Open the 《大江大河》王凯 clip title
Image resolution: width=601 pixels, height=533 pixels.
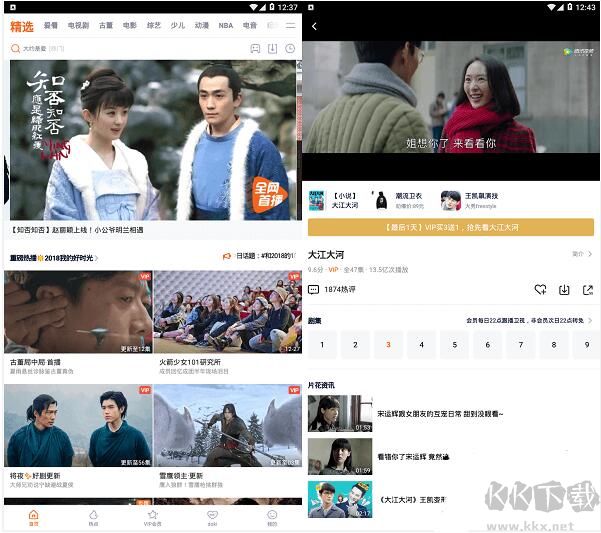(x=412, y=500)
